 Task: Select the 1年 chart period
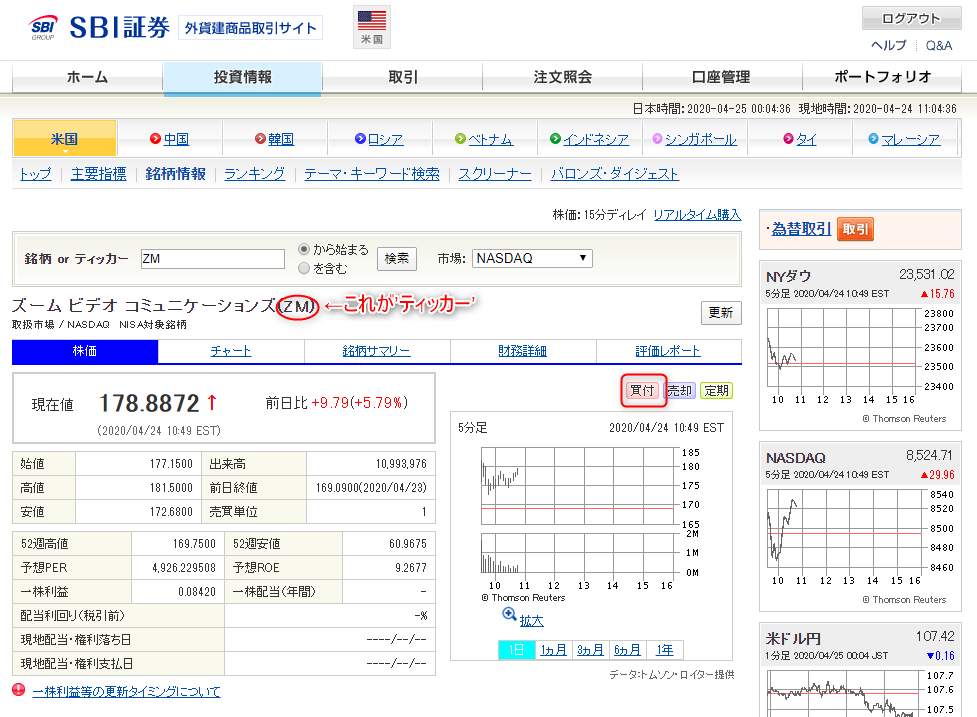pyautogui.click(x=665, y=650)
